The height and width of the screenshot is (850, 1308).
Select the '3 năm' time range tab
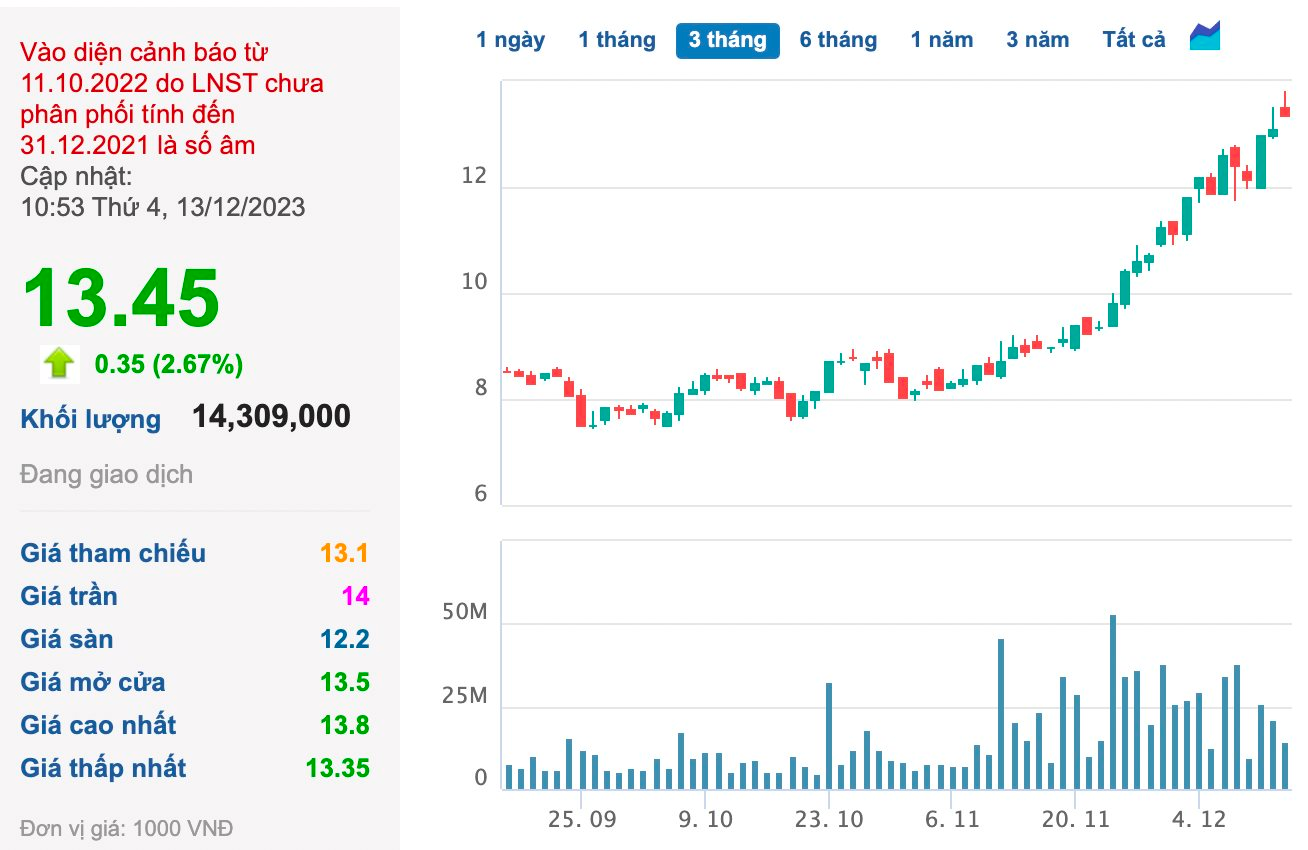coord(1038,40)
